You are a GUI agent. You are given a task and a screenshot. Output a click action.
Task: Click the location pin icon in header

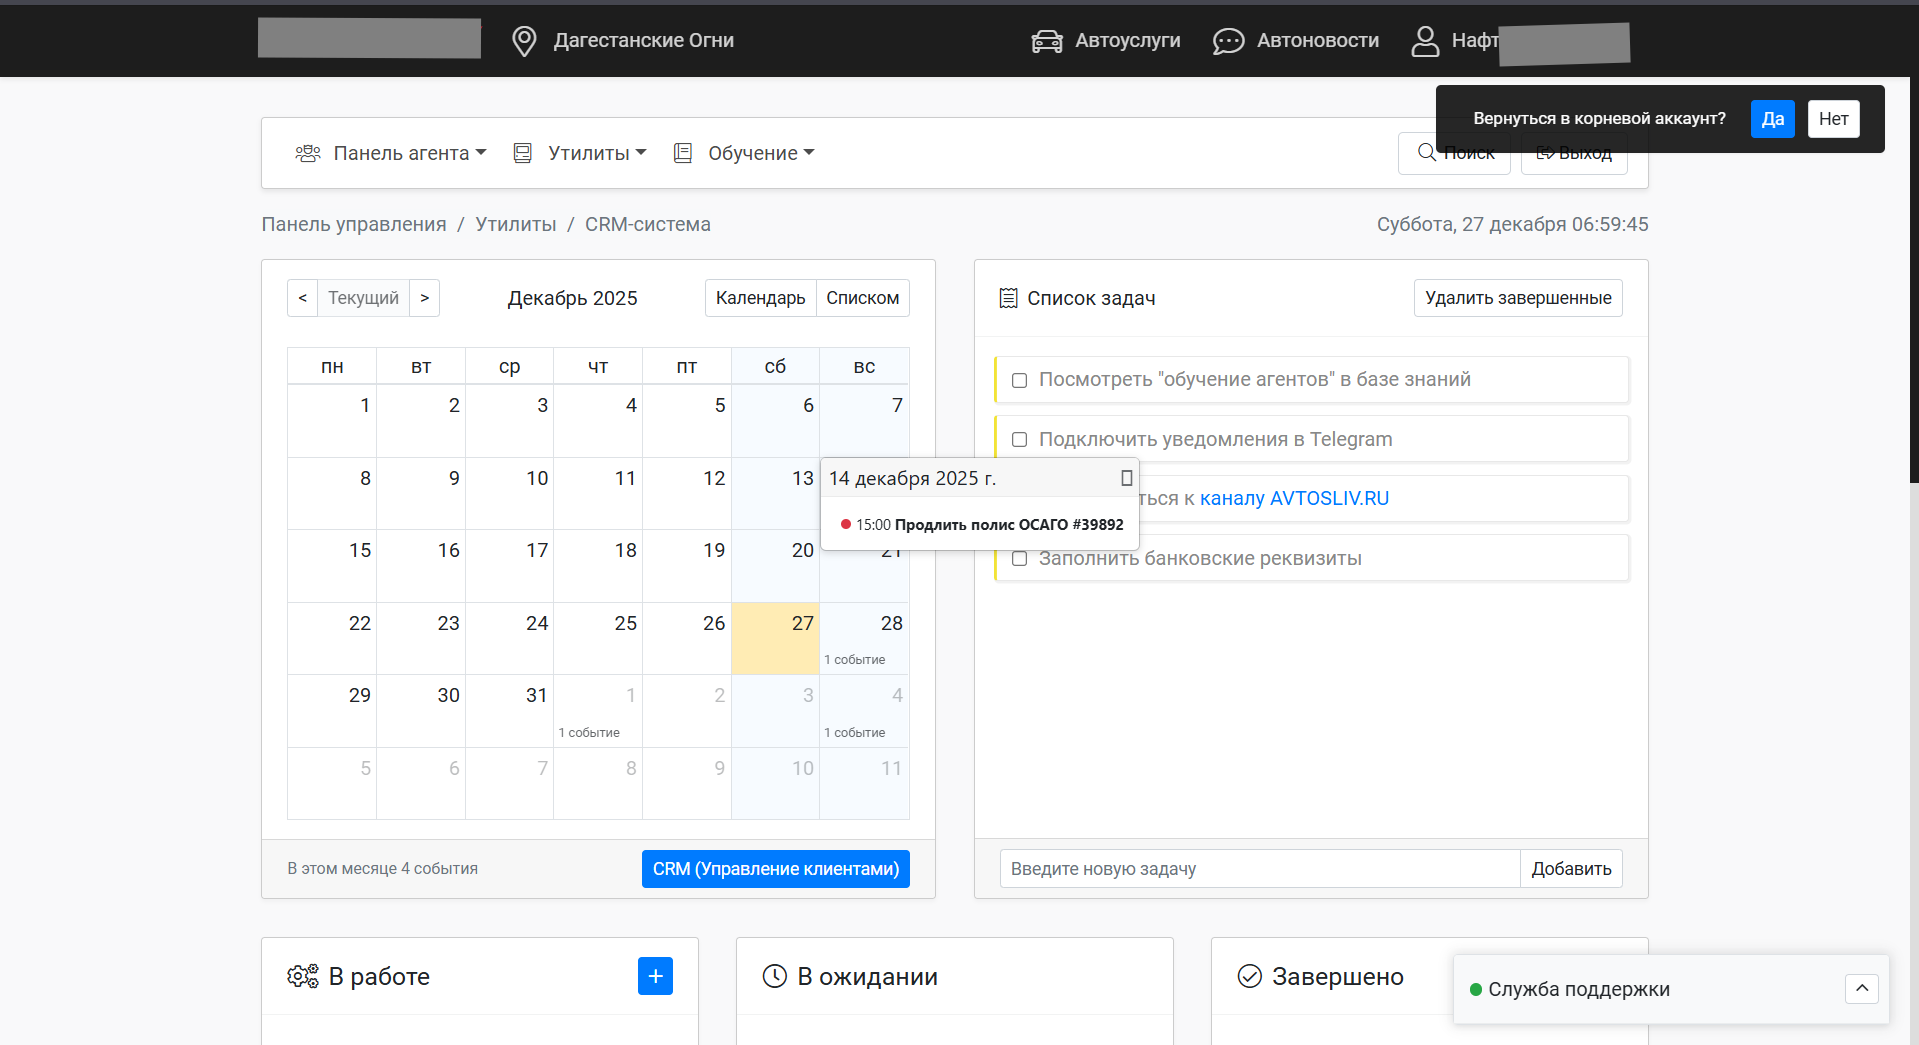(x=524, y=41)
